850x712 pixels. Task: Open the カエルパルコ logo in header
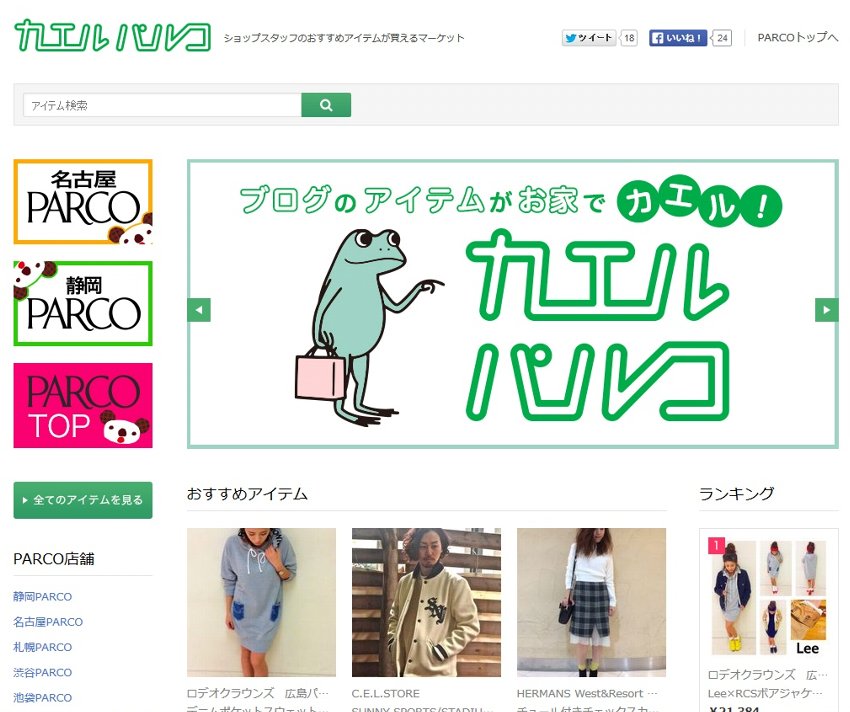click(x=112, y=36)
